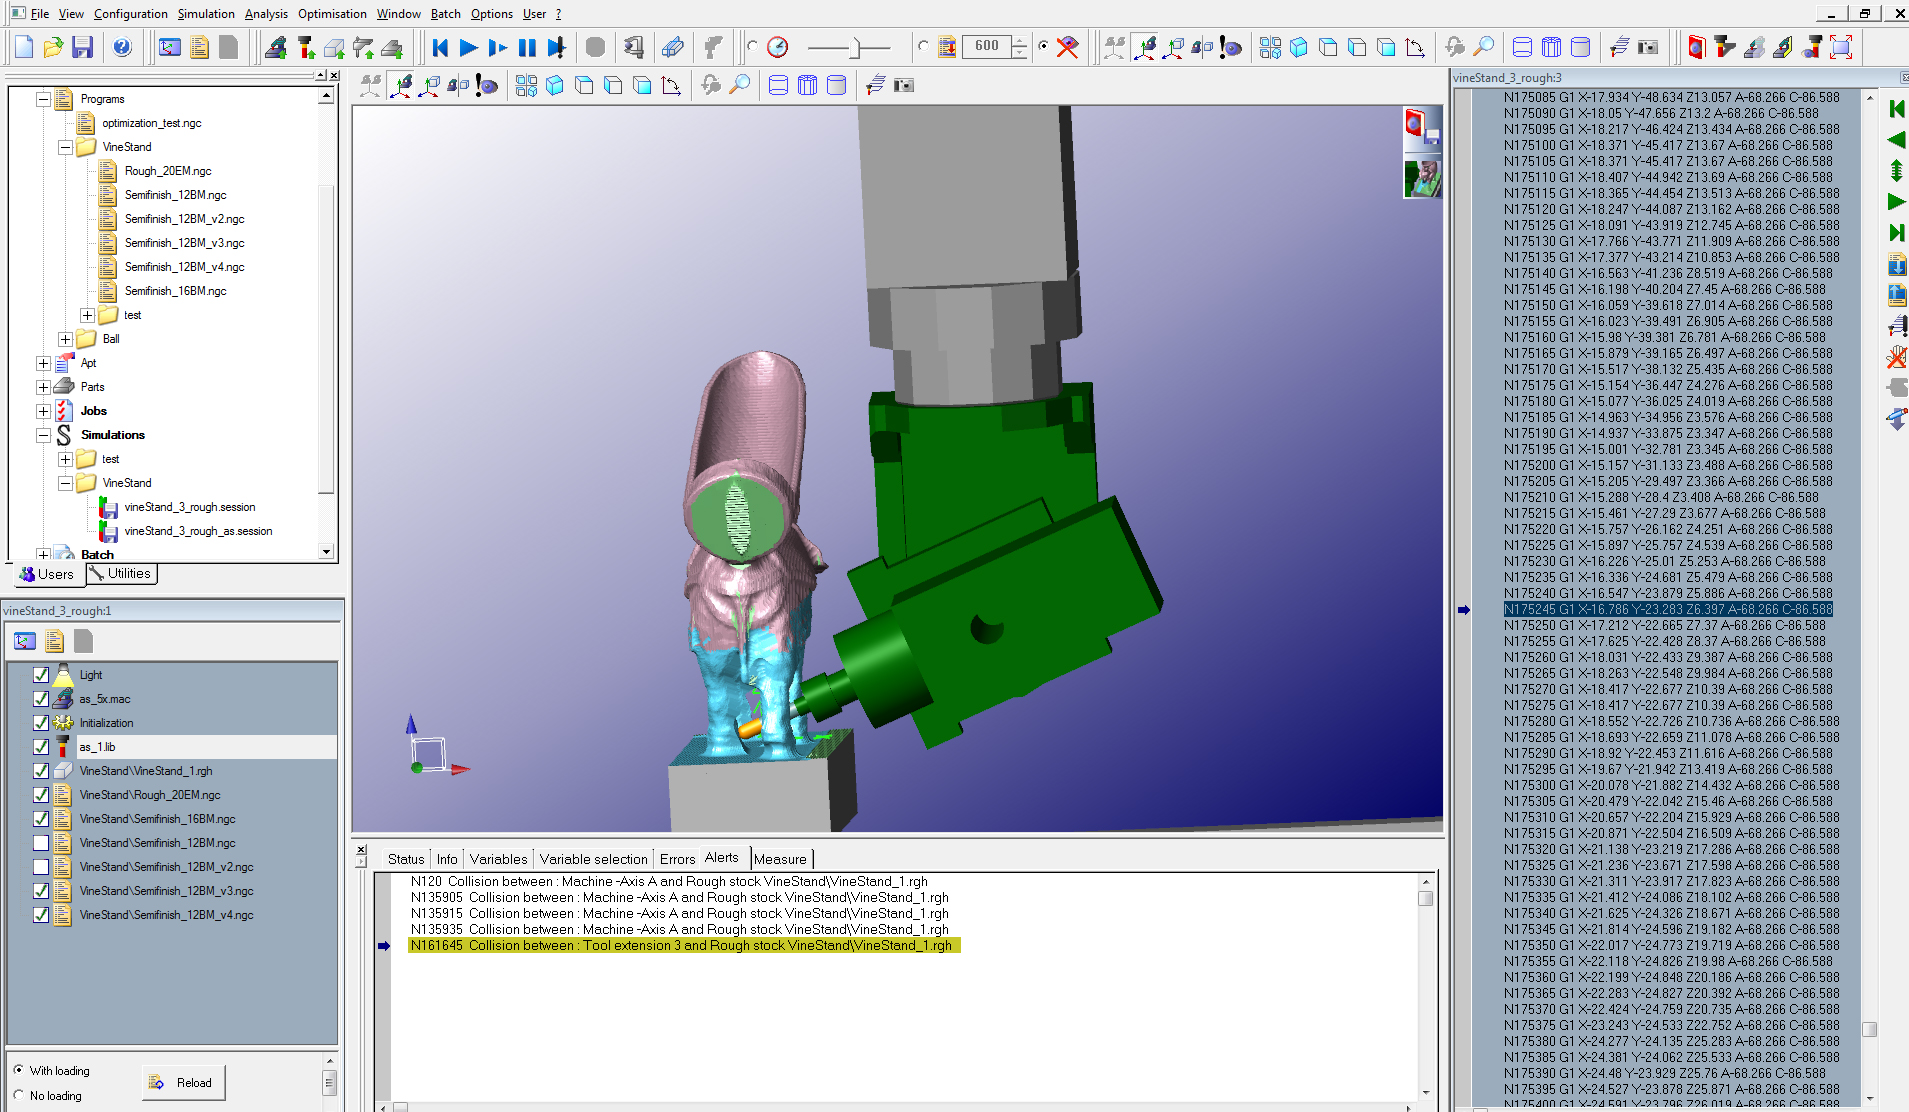
Task: Click the New file icon in toolbar
Action: tap(25, 47)
